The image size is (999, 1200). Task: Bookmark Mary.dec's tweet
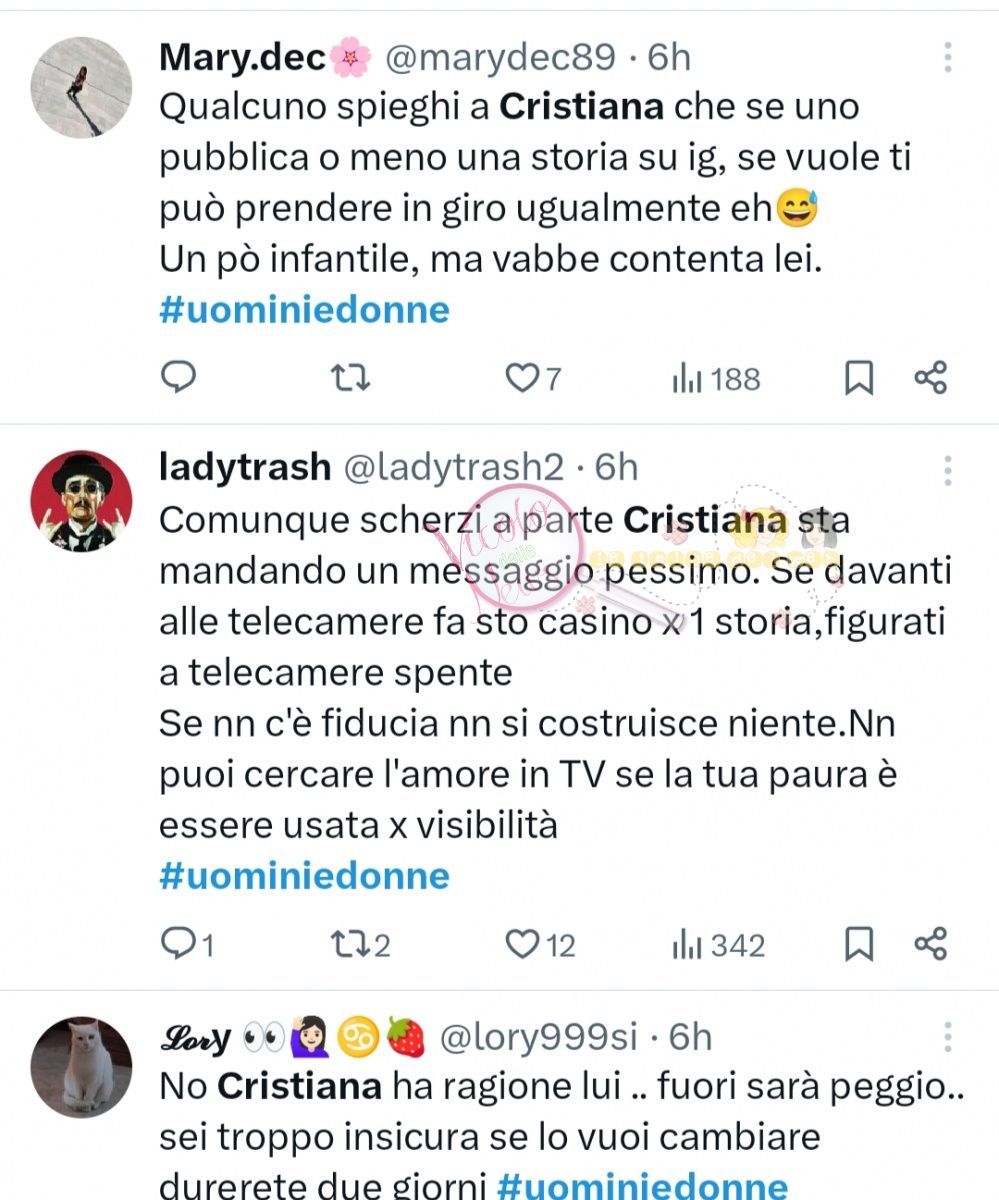[859, 379]
